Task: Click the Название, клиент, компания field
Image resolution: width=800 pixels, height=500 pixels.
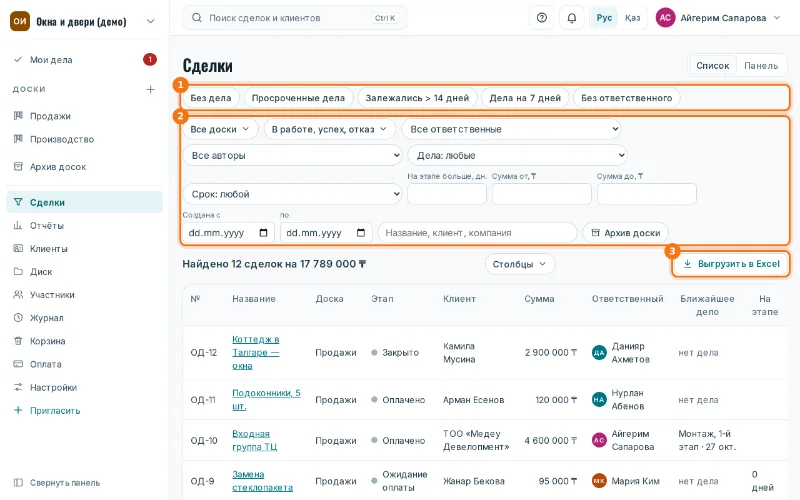Action: point(478,233)
